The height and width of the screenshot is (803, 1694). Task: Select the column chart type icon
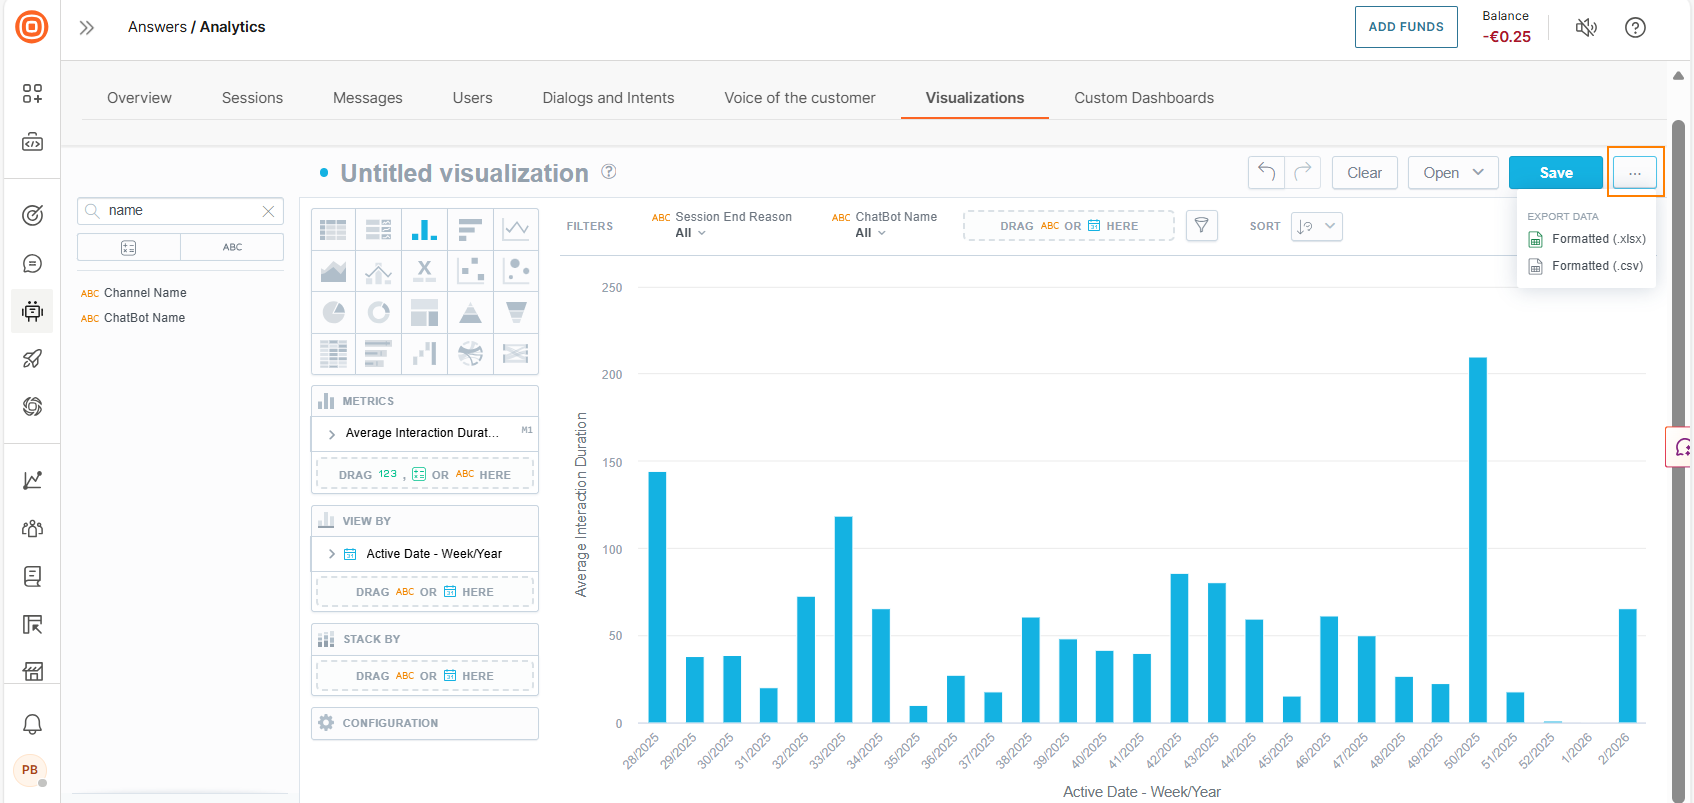click(425, 229)
